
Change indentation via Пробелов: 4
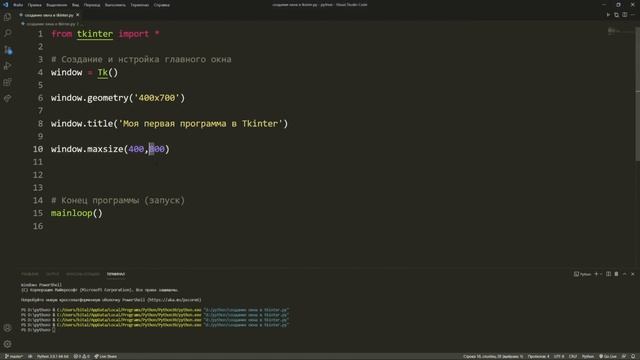coord(538,356)
